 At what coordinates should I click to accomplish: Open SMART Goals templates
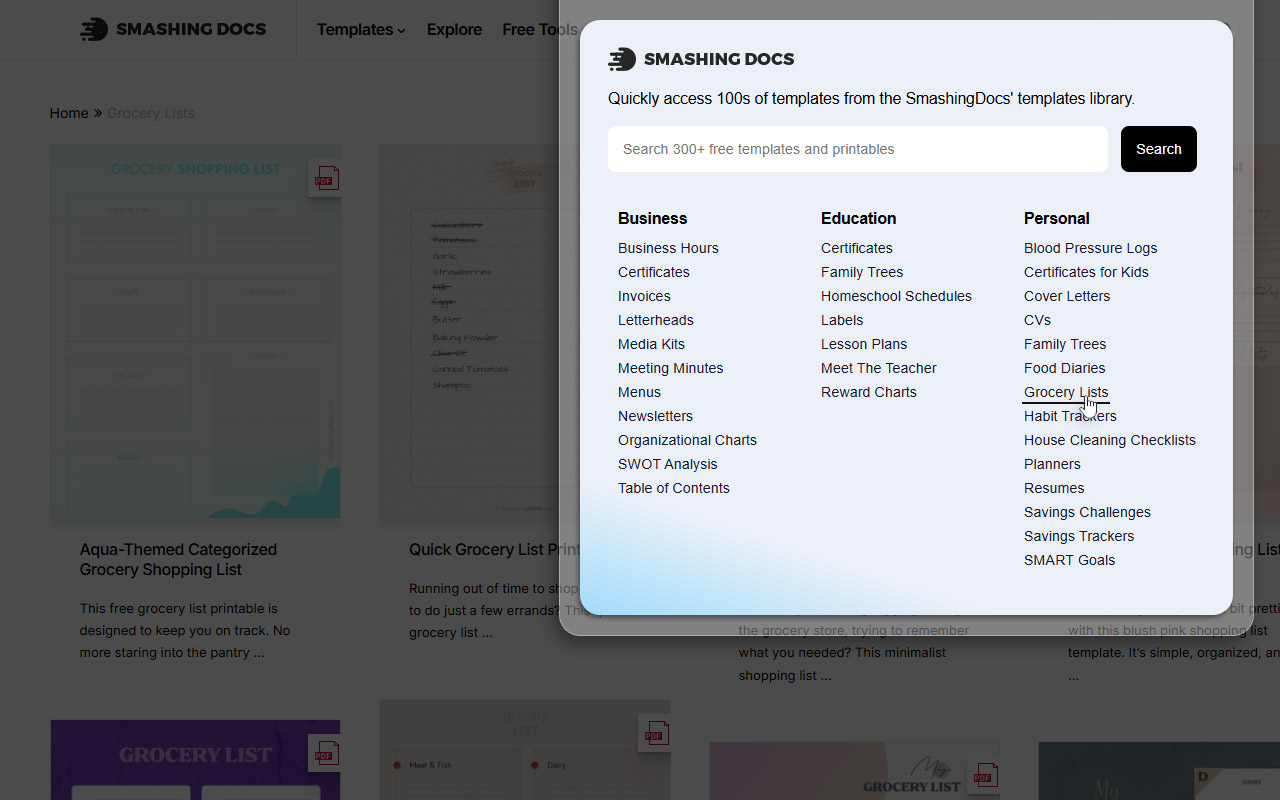pyautogui.click(x=1070, y=560)
